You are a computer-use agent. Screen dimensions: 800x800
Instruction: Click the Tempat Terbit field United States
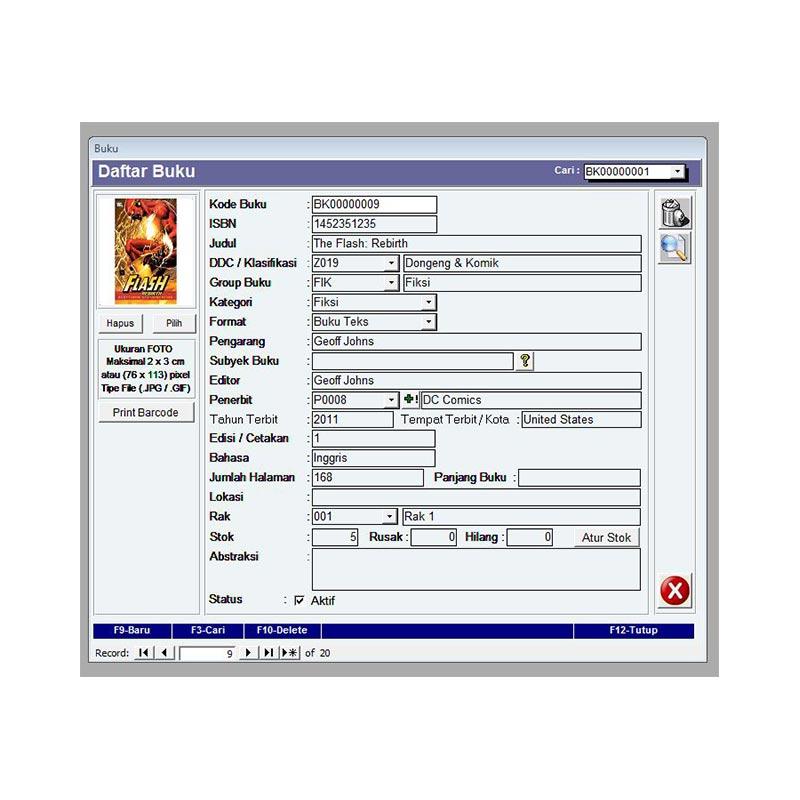[581, 419]
